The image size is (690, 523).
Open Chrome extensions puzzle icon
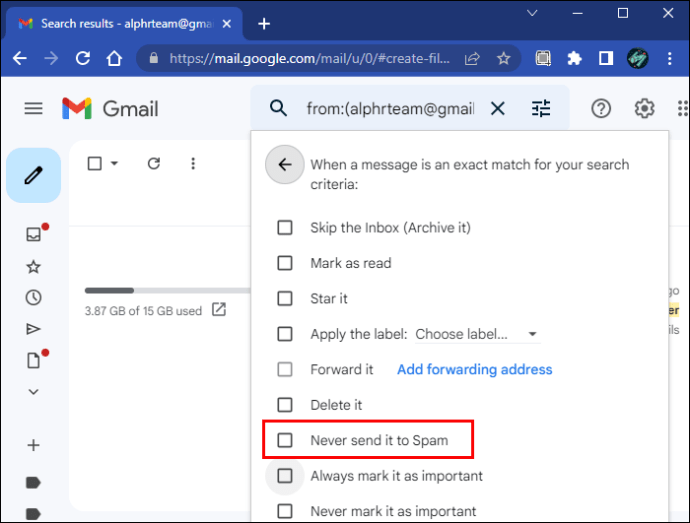(574, 58)
